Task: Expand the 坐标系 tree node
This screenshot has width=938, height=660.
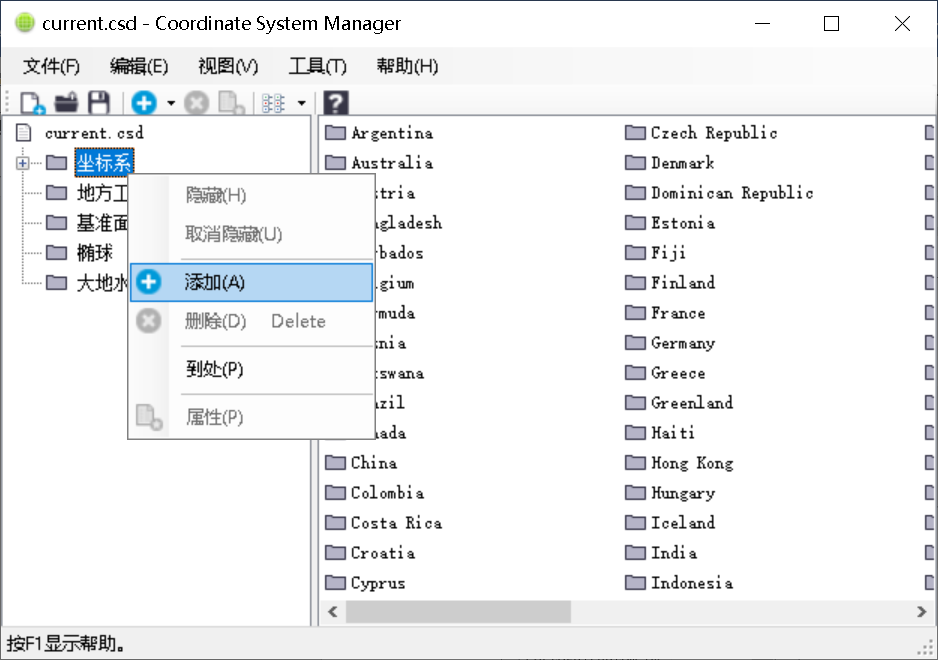Action: tap(23, 163)
